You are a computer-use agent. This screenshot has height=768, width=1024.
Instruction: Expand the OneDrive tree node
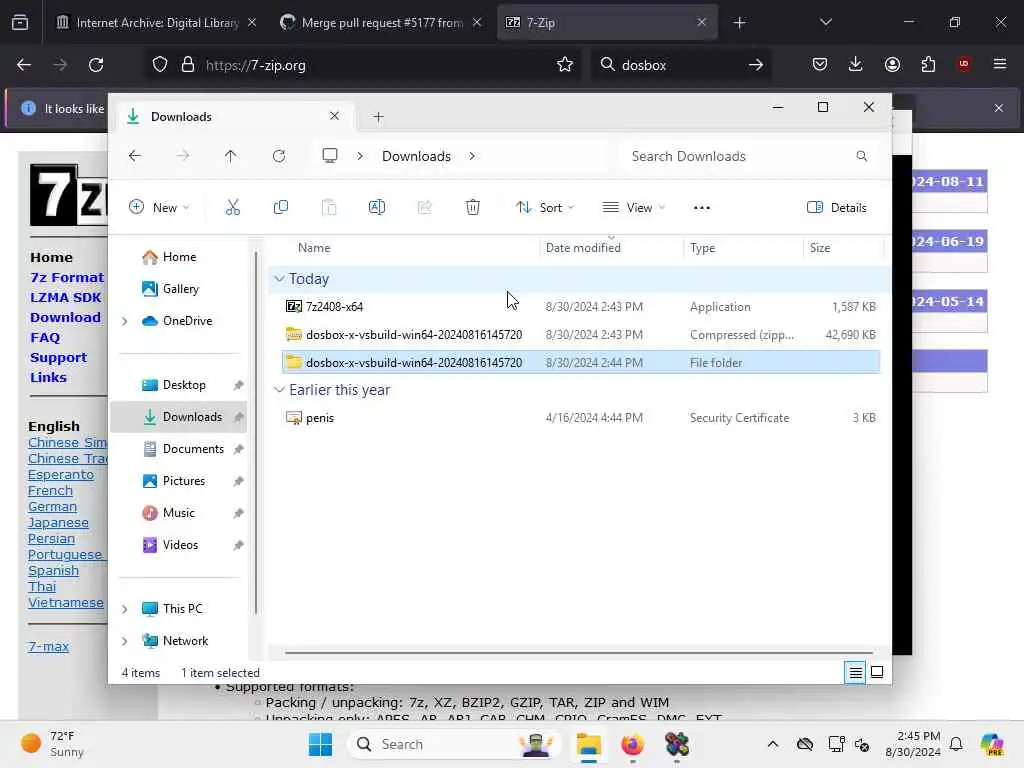[x=125, y=321]
